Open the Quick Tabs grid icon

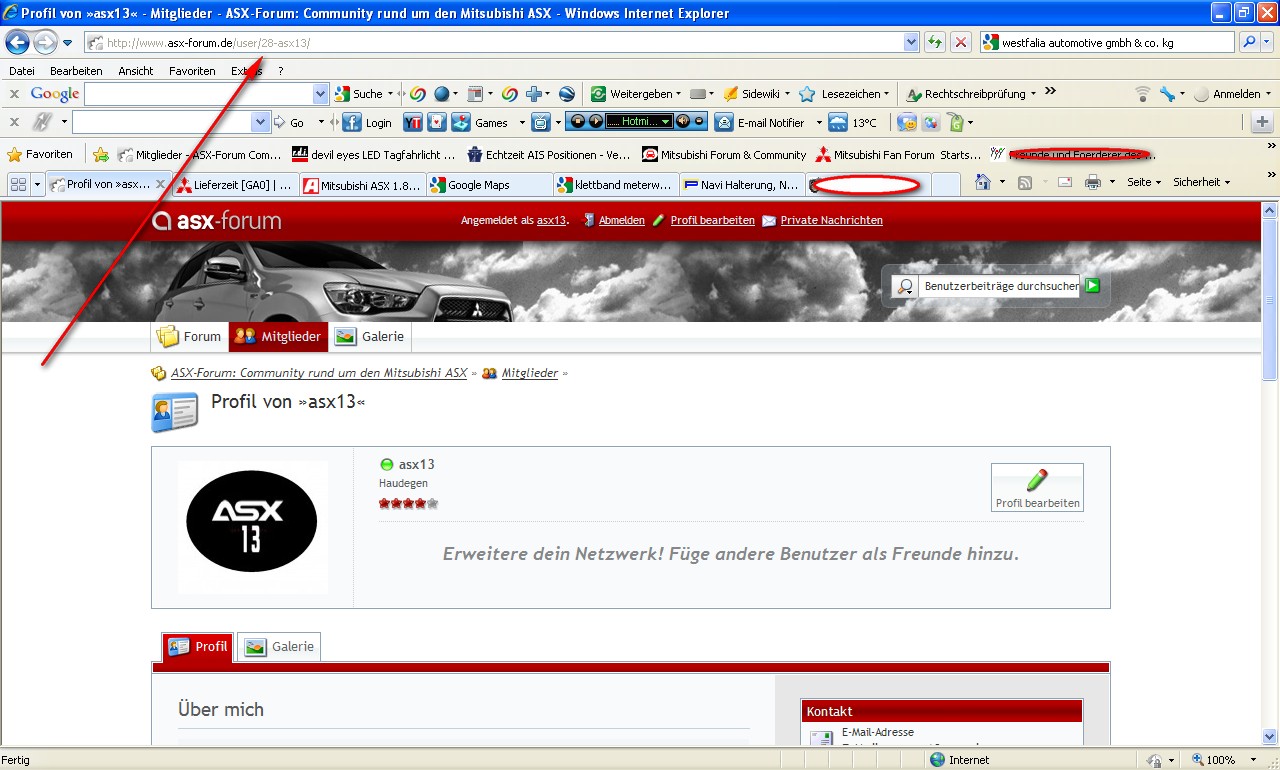pos(18,184)
